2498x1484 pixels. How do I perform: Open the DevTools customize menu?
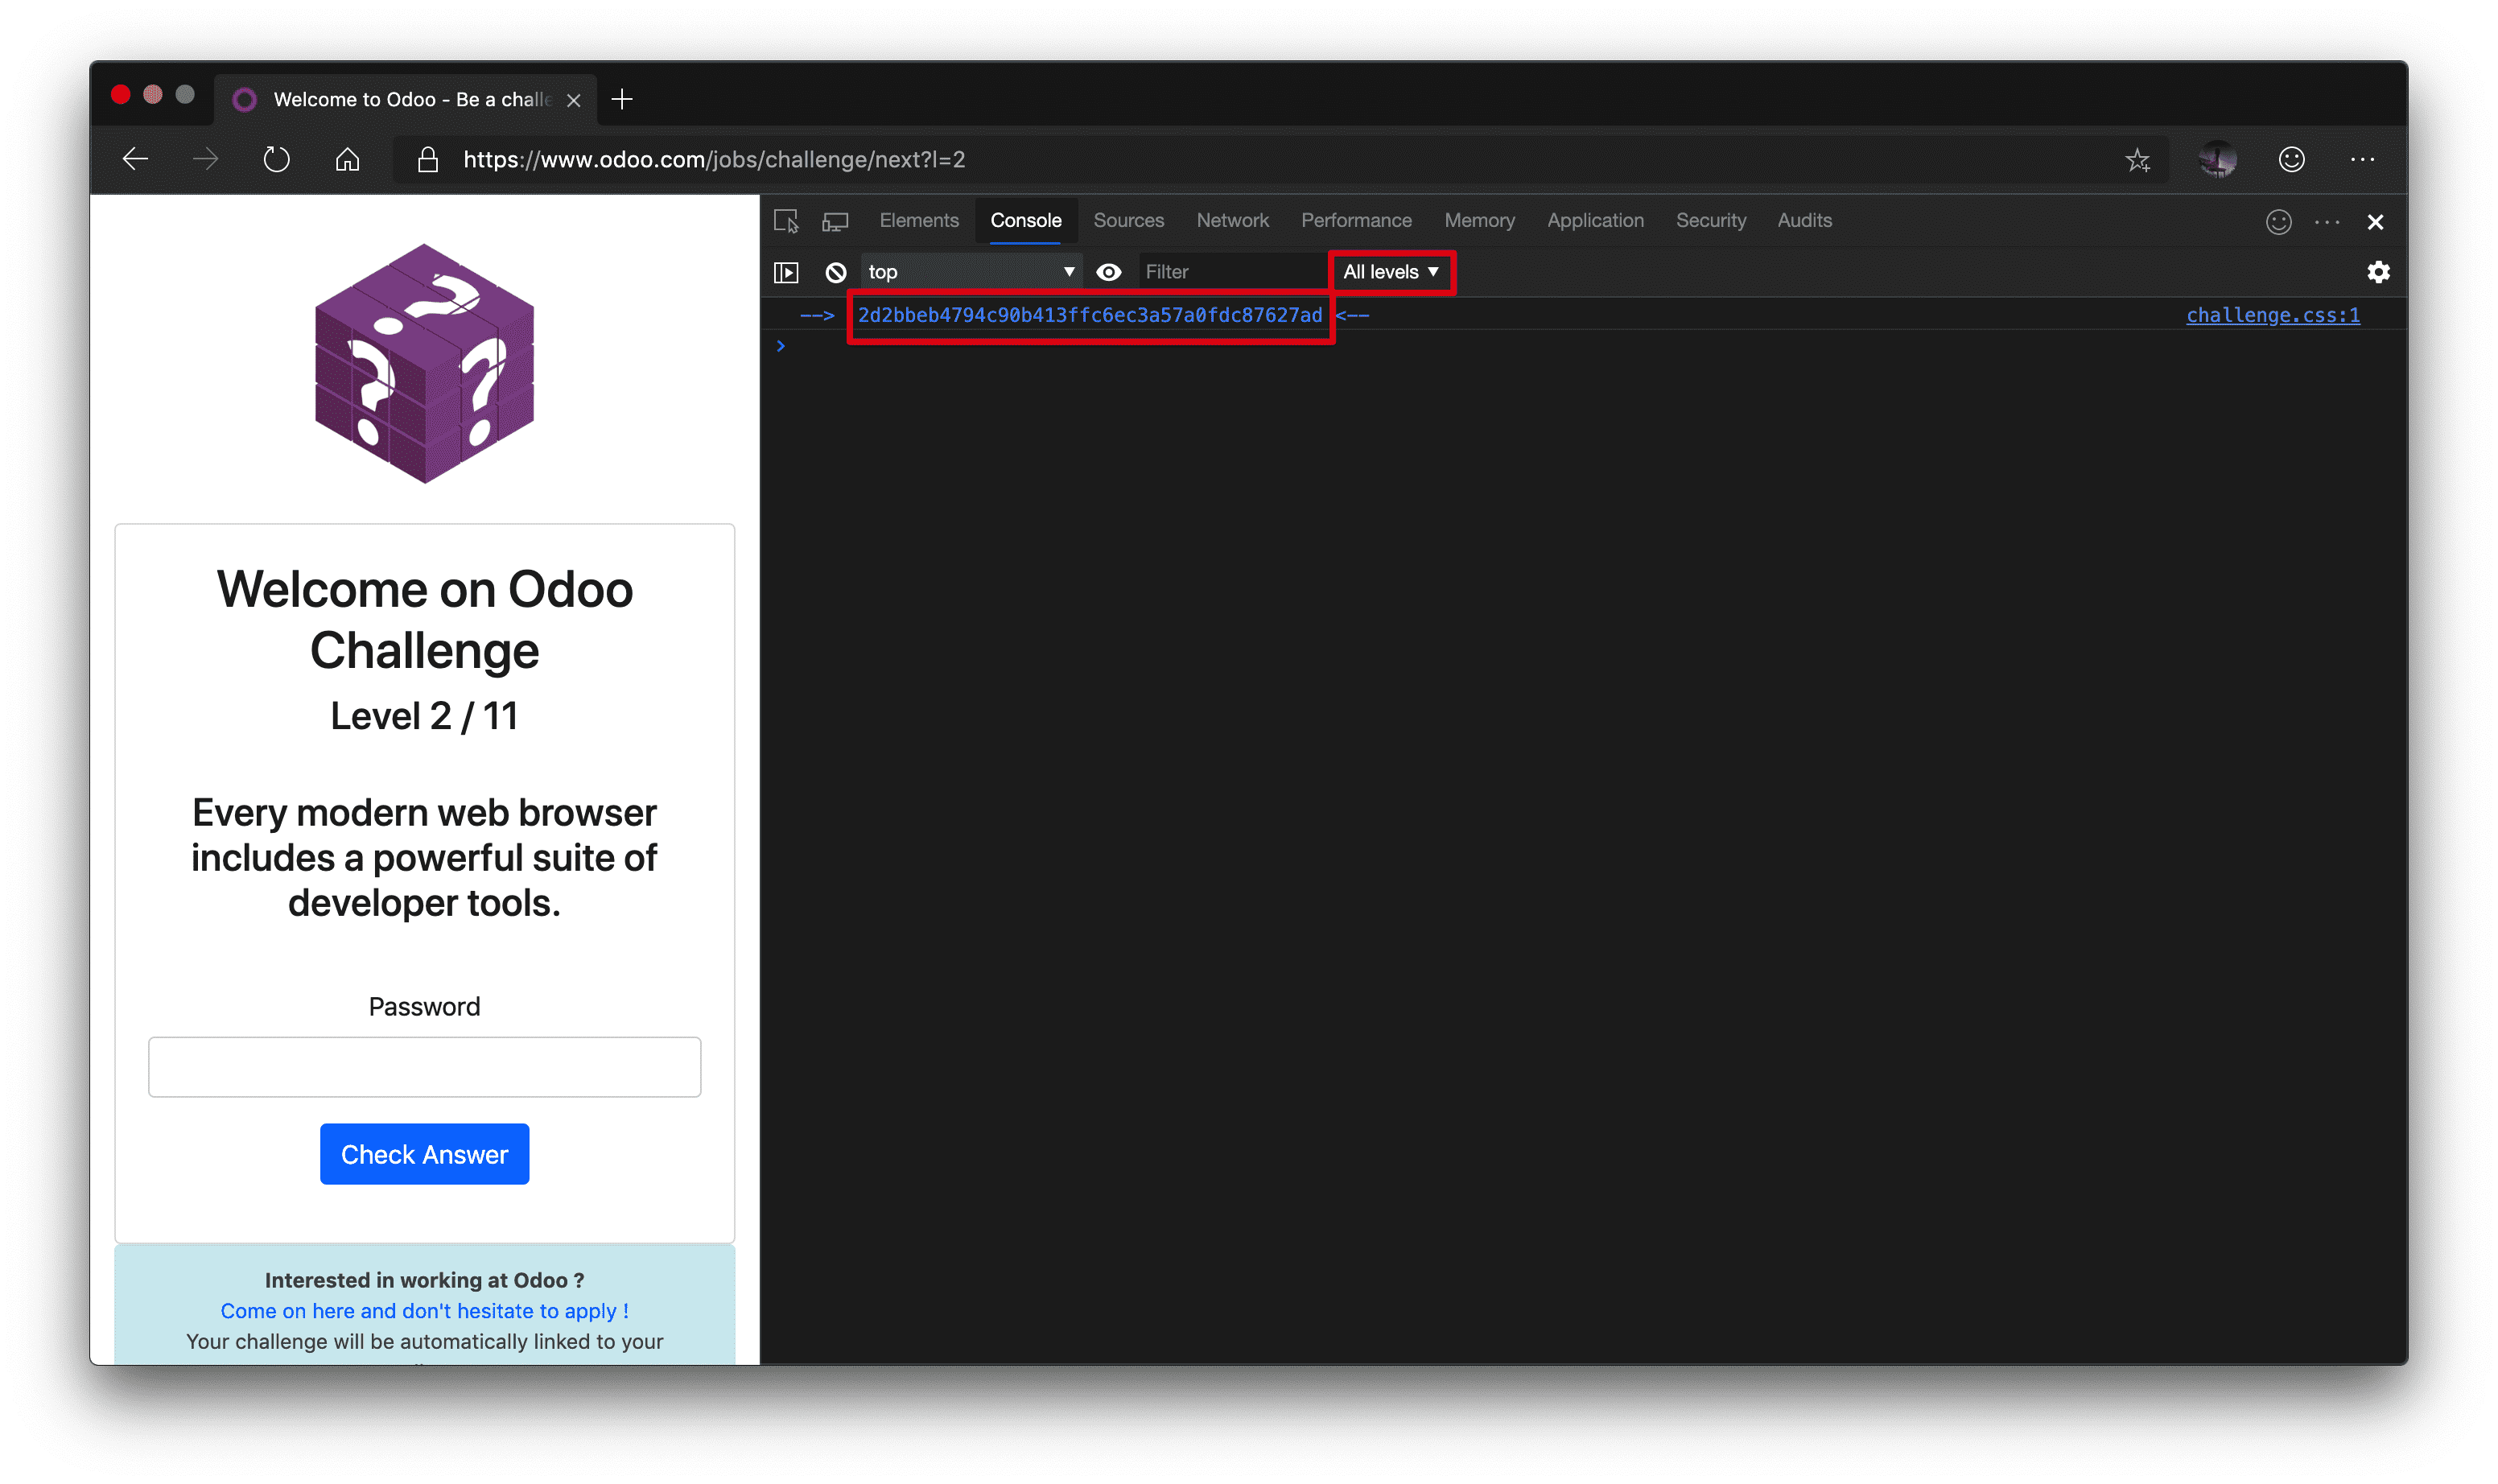2327,222
